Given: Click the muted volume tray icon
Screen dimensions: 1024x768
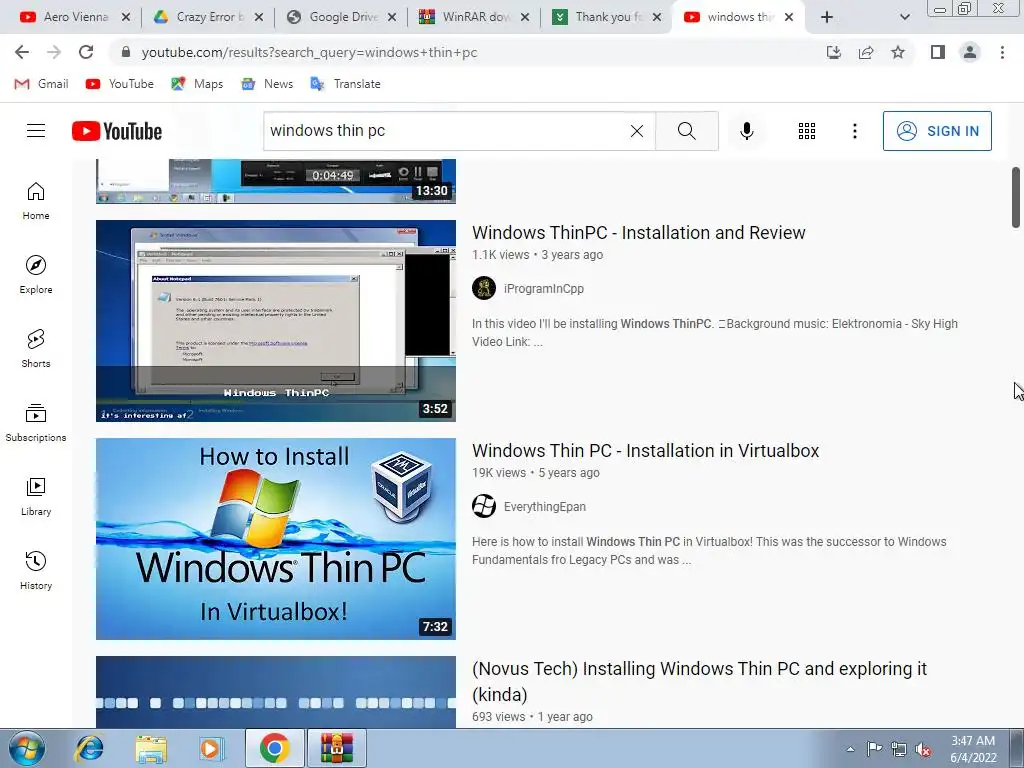Looking at the screenshot, I should (923, 749).
